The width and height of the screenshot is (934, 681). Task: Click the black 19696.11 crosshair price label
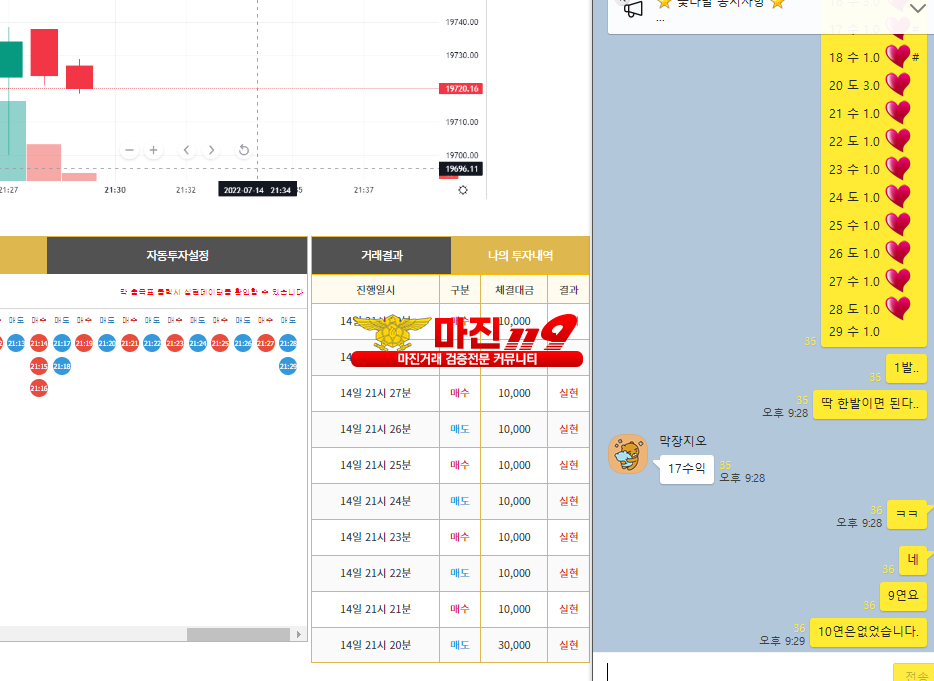click(461, 169)
